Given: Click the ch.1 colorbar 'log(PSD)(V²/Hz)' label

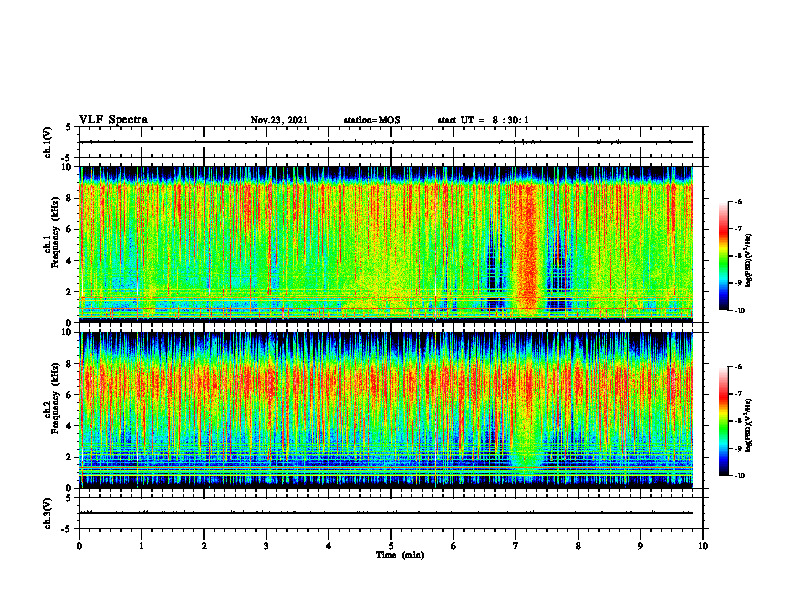Looking at the screenshot, I should point(749,260).
